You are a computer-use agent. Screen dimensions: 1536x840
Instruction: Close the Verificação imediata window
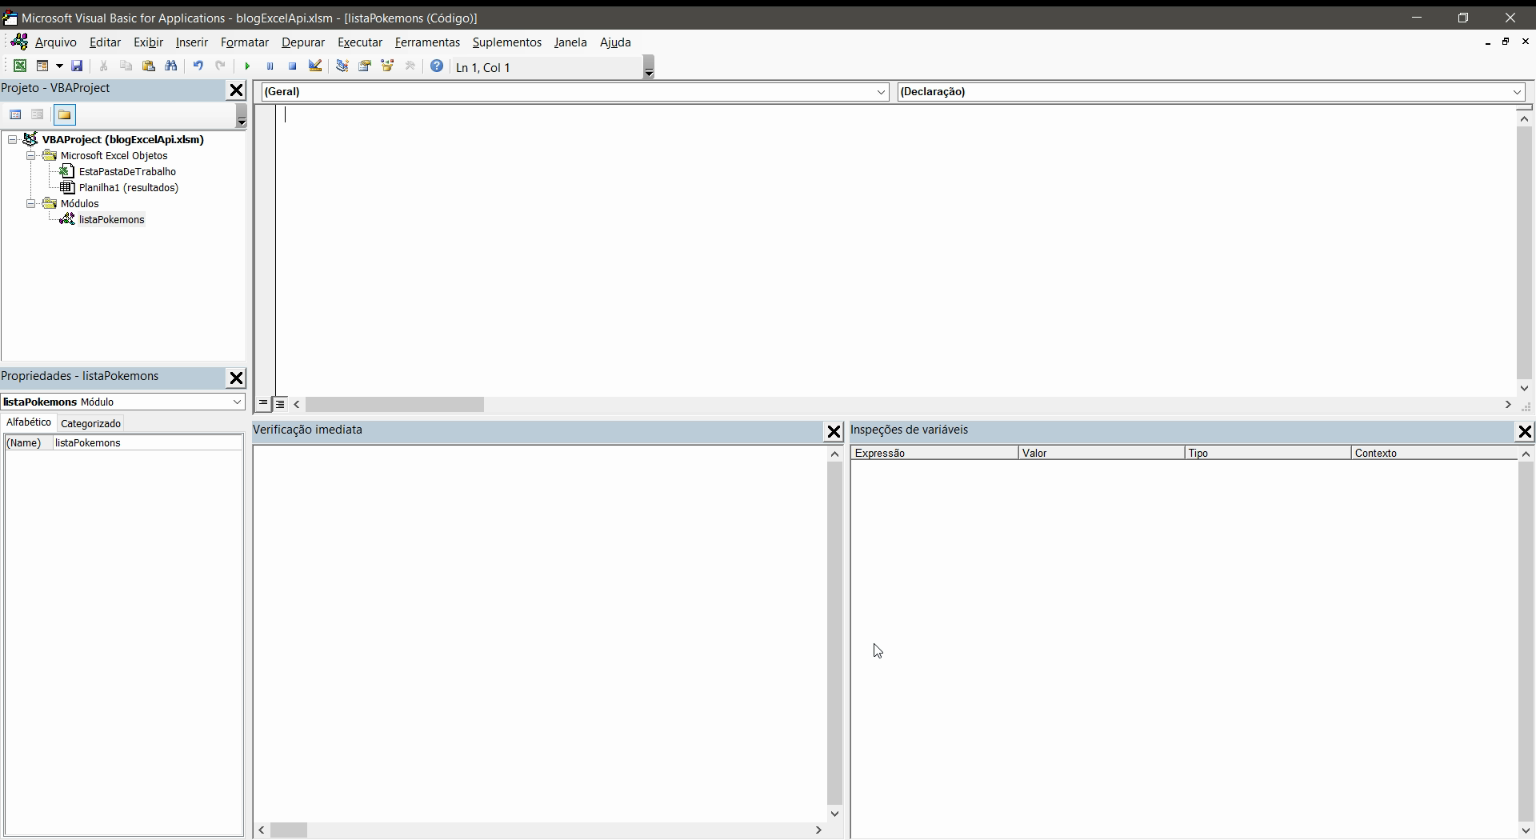(833, 432)
